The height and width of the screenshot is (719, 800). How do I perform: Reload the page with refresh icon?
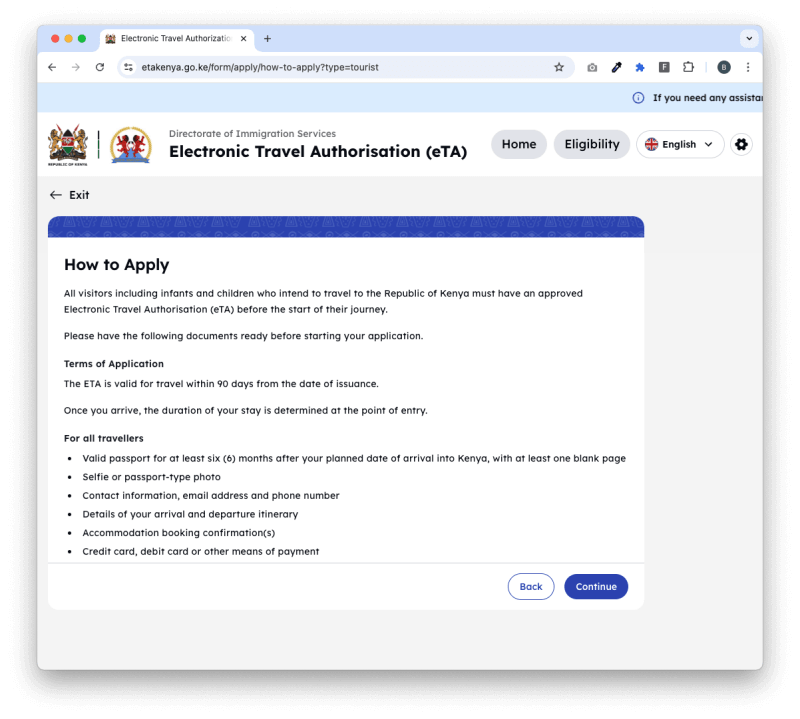coord(100,67)
